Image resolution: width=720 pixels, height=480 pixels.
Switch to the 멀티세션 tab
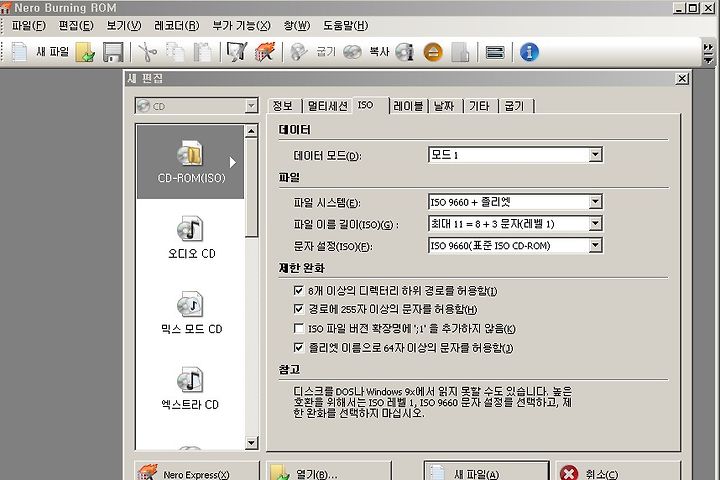pyautogui.click(x=327, y=106)
